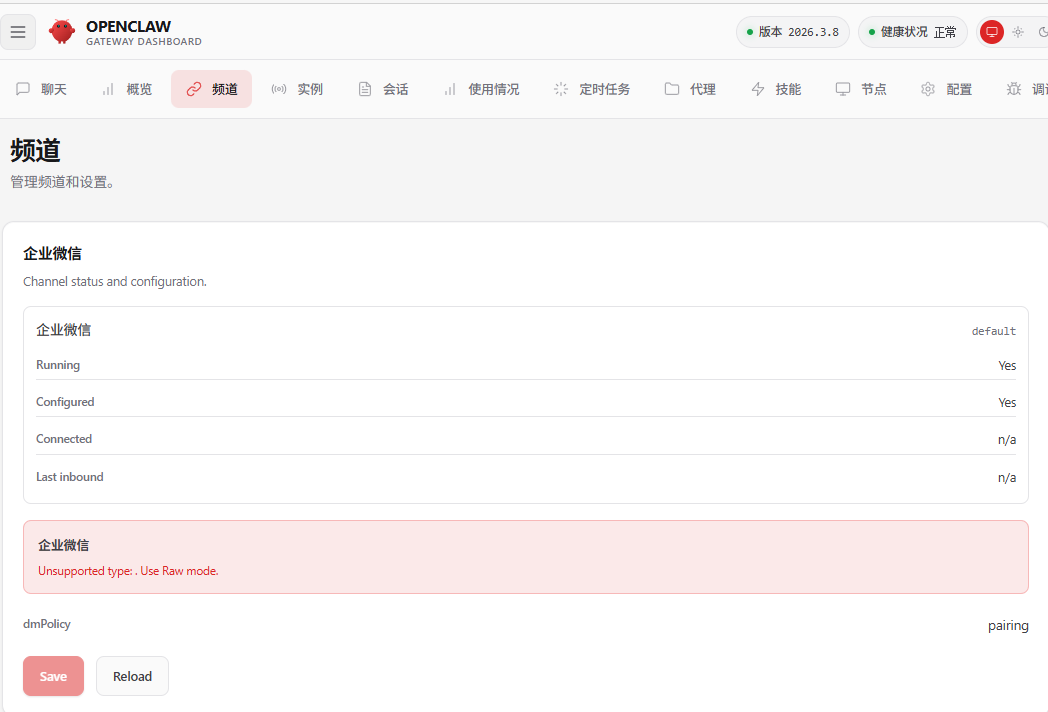Screen dimensions: 1048x712
Task: Click the 健康状况 正常 status badge
Action: click(x=912, y=32)
